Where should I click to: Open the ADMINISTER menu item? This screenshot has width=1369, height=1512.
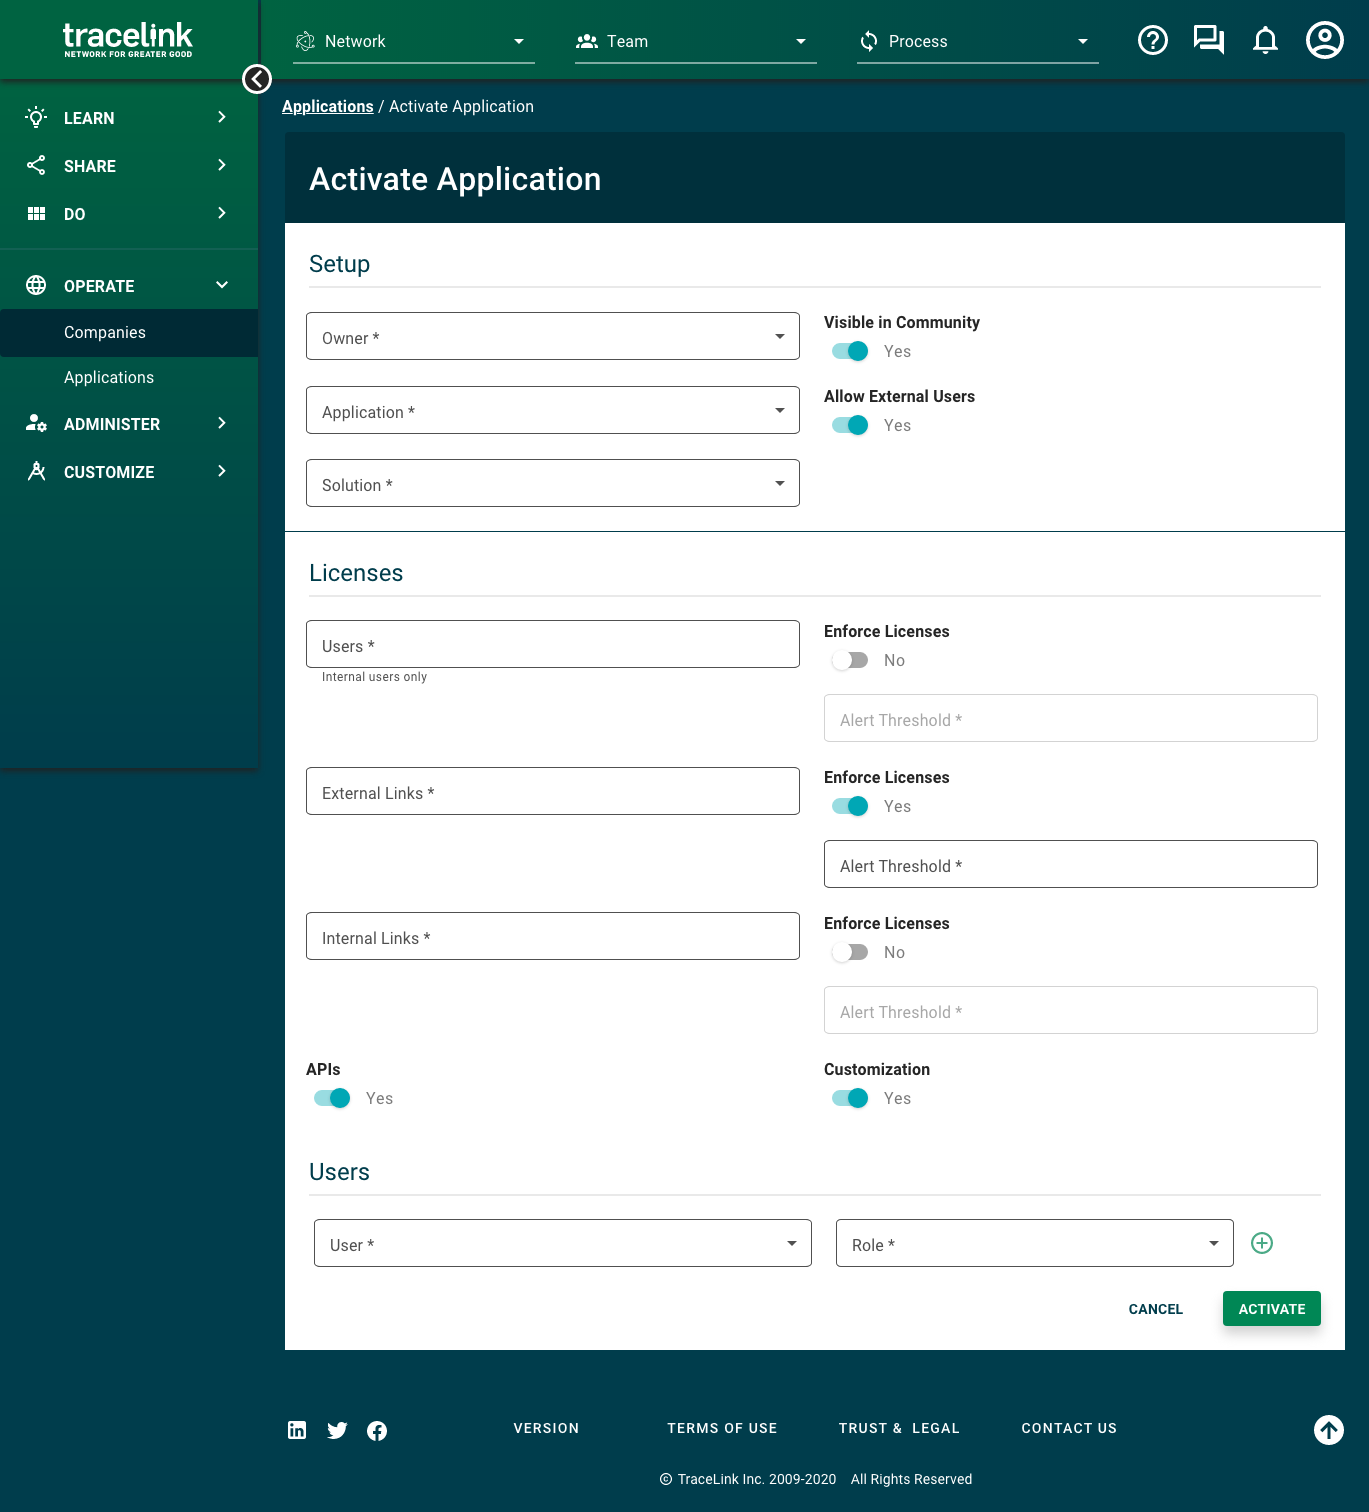pyautogui.click(x=129, y=423)
